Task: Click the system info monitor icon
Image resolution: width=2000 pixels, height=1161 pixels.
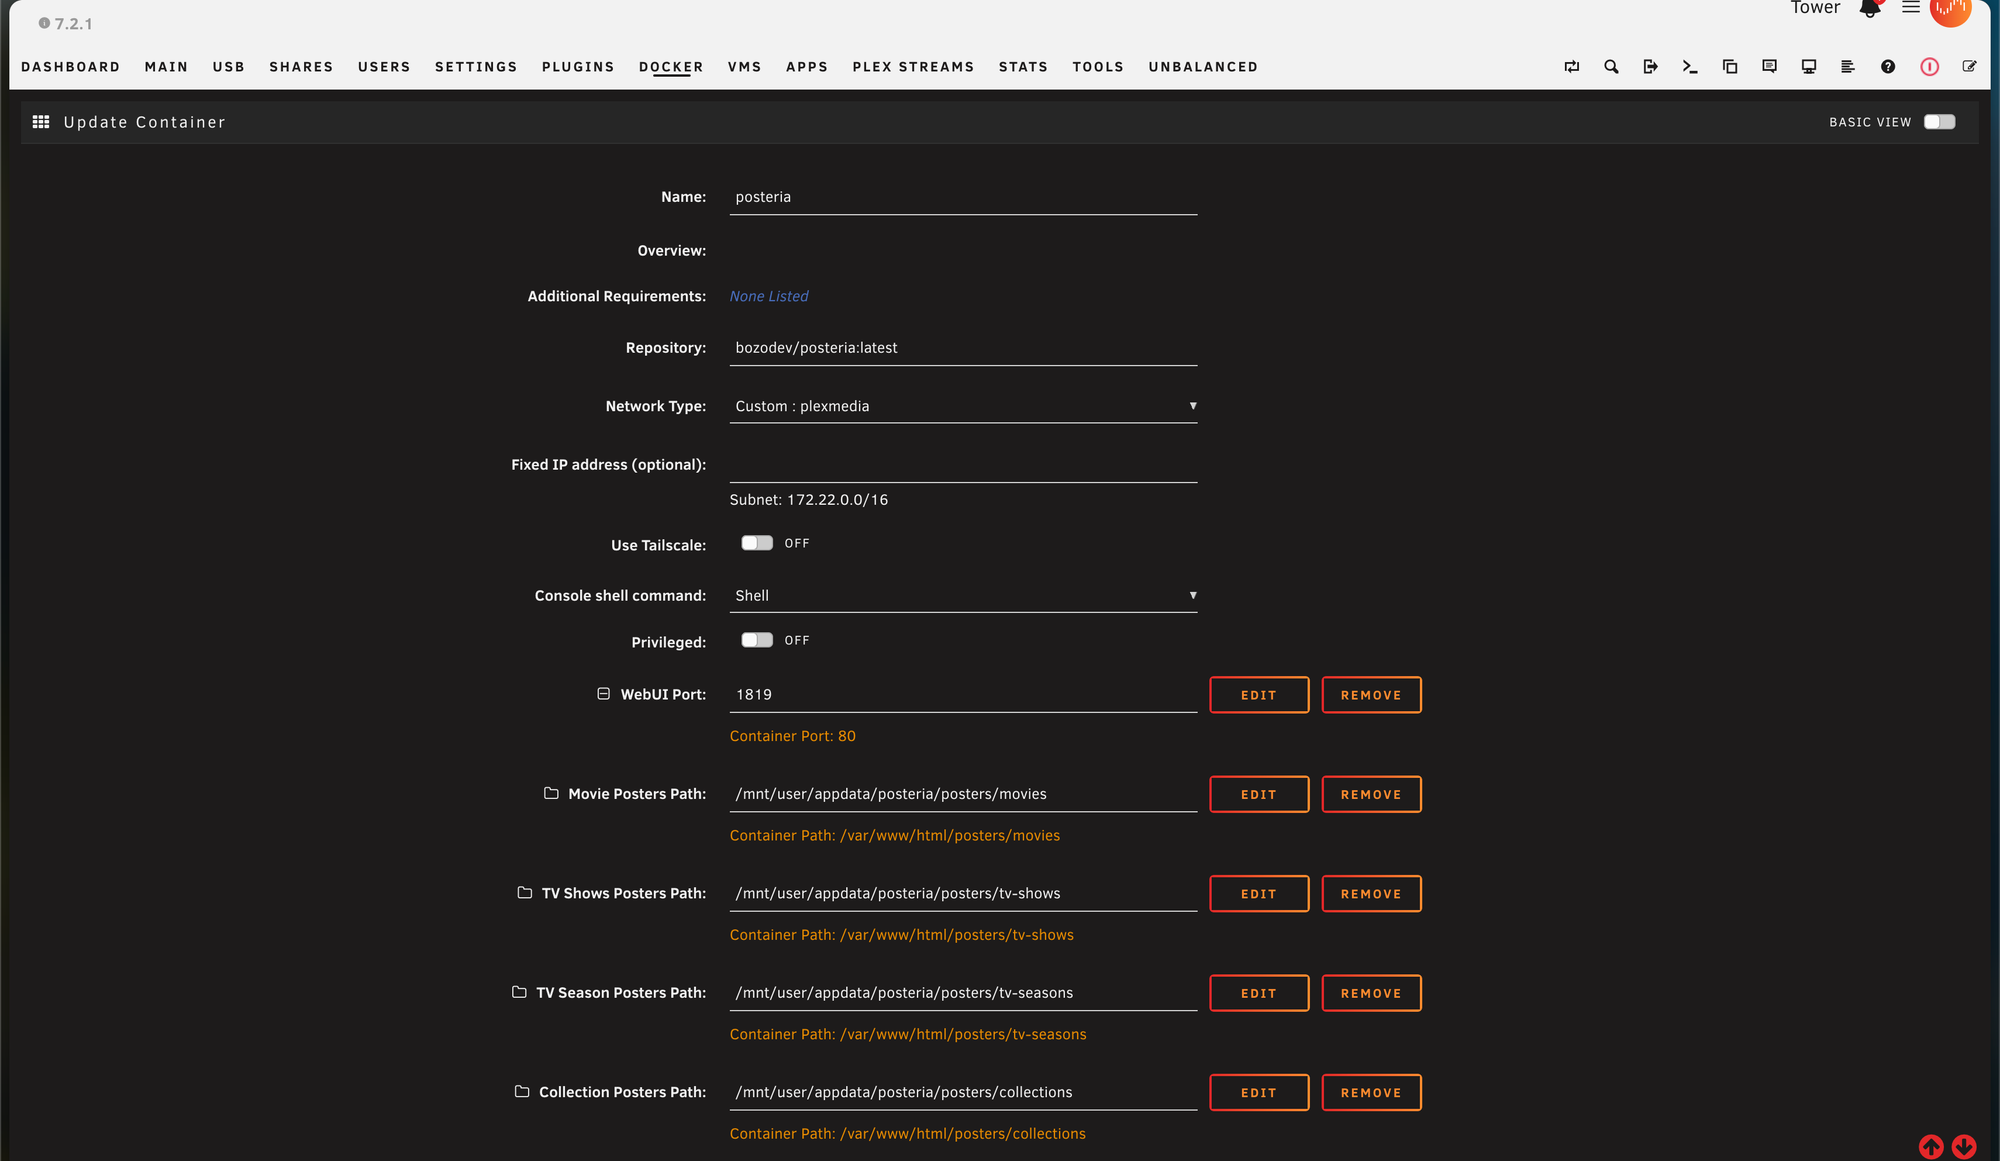Action: click(1809, 67)
